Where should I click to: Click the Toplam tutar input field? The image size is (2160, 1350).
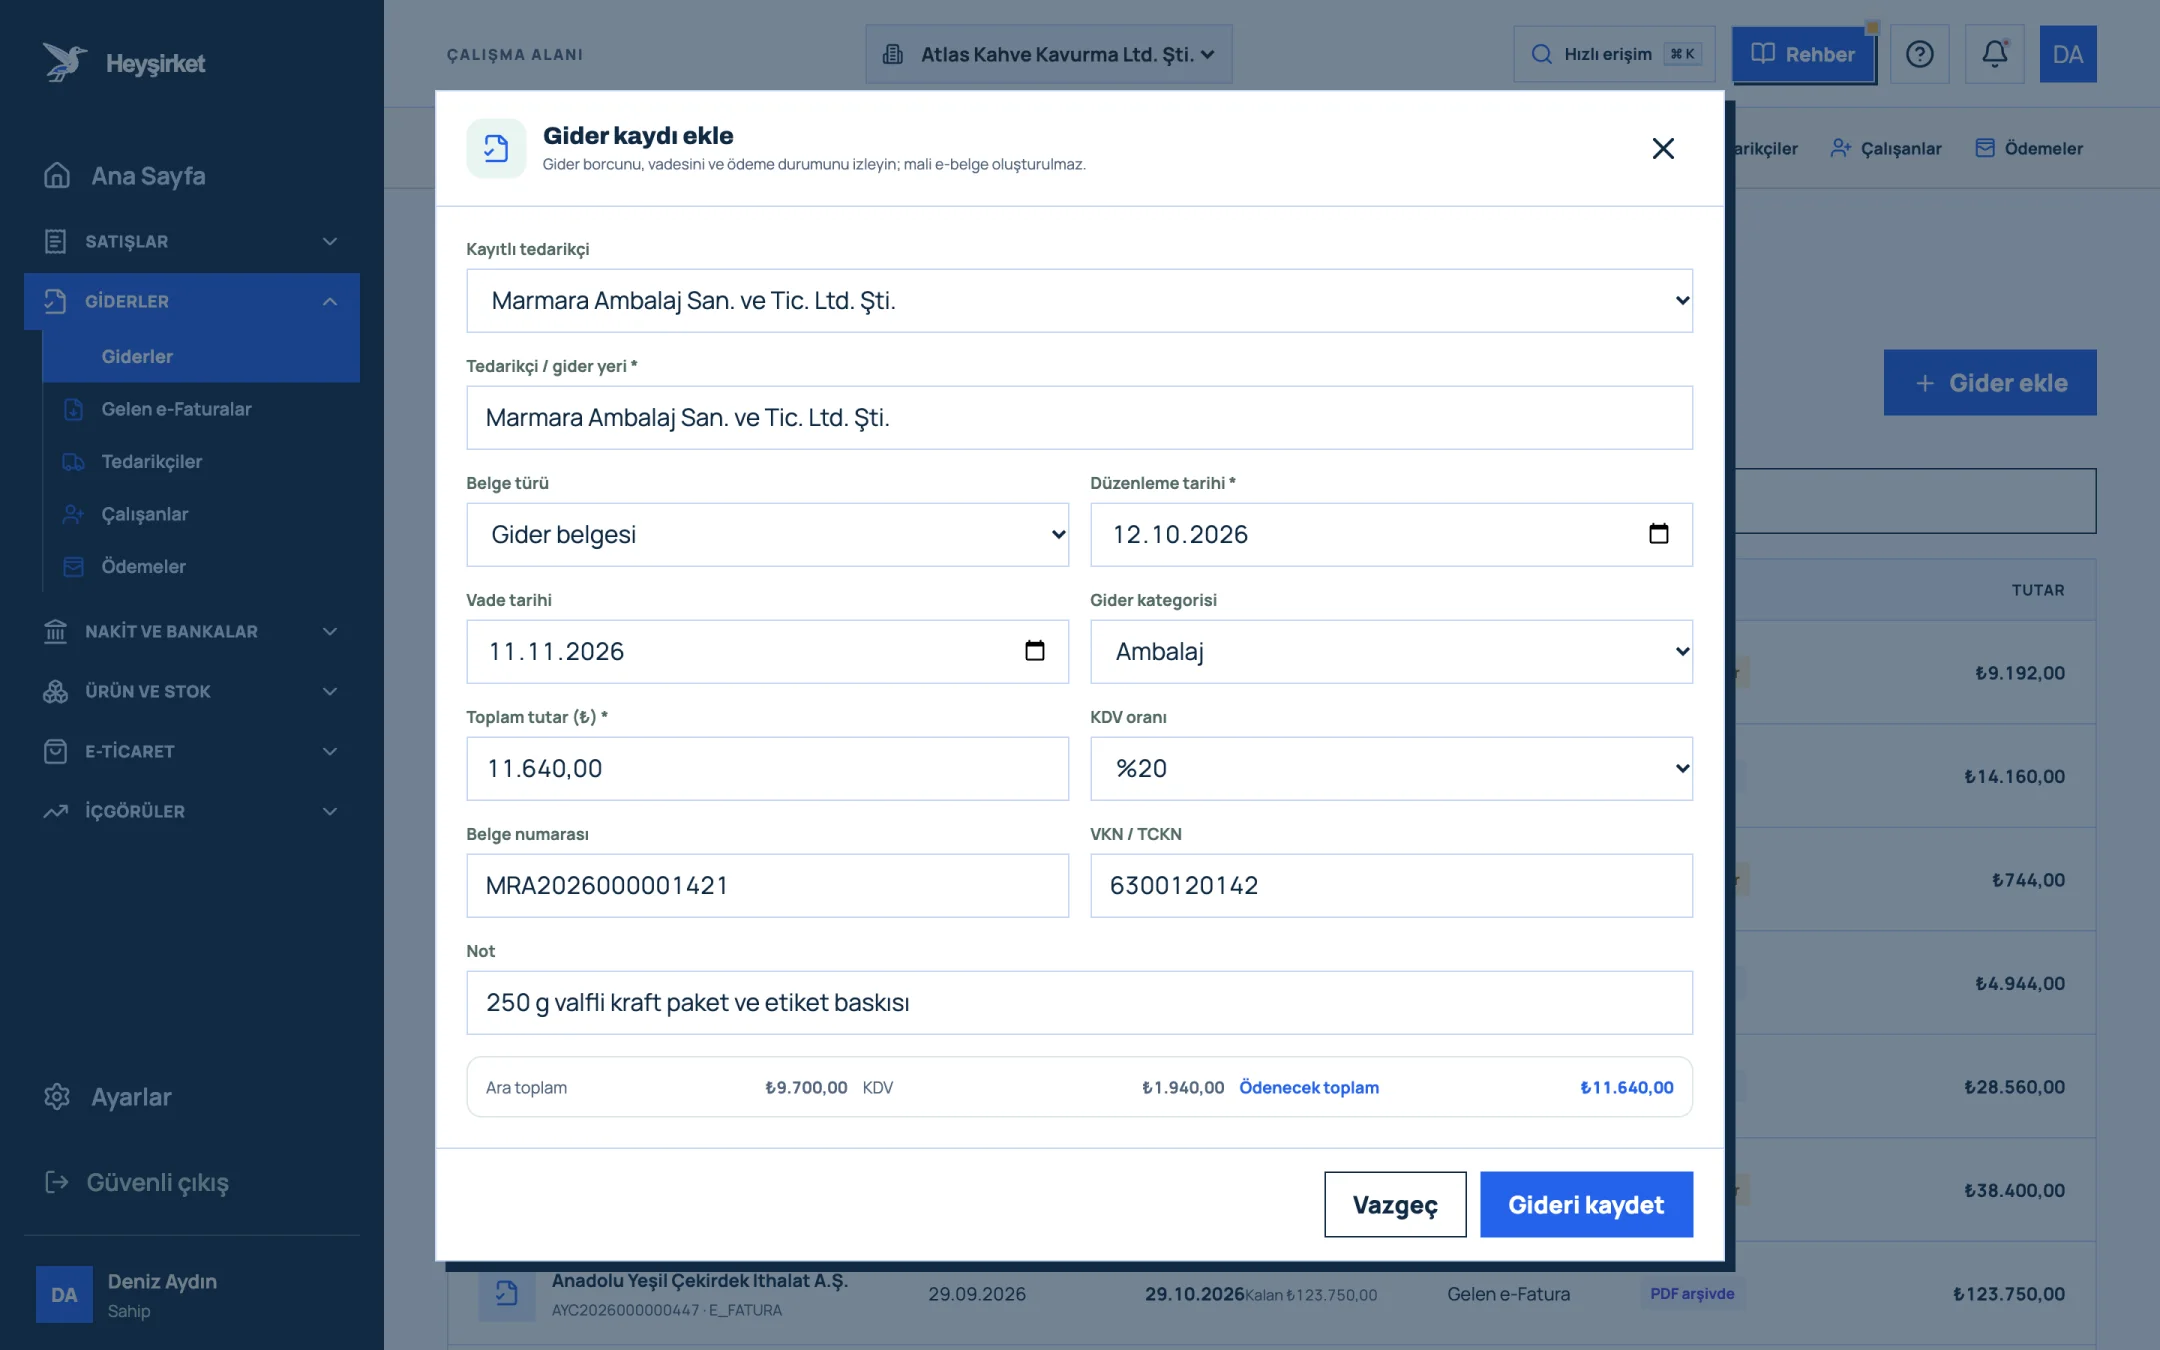point(767,769)
